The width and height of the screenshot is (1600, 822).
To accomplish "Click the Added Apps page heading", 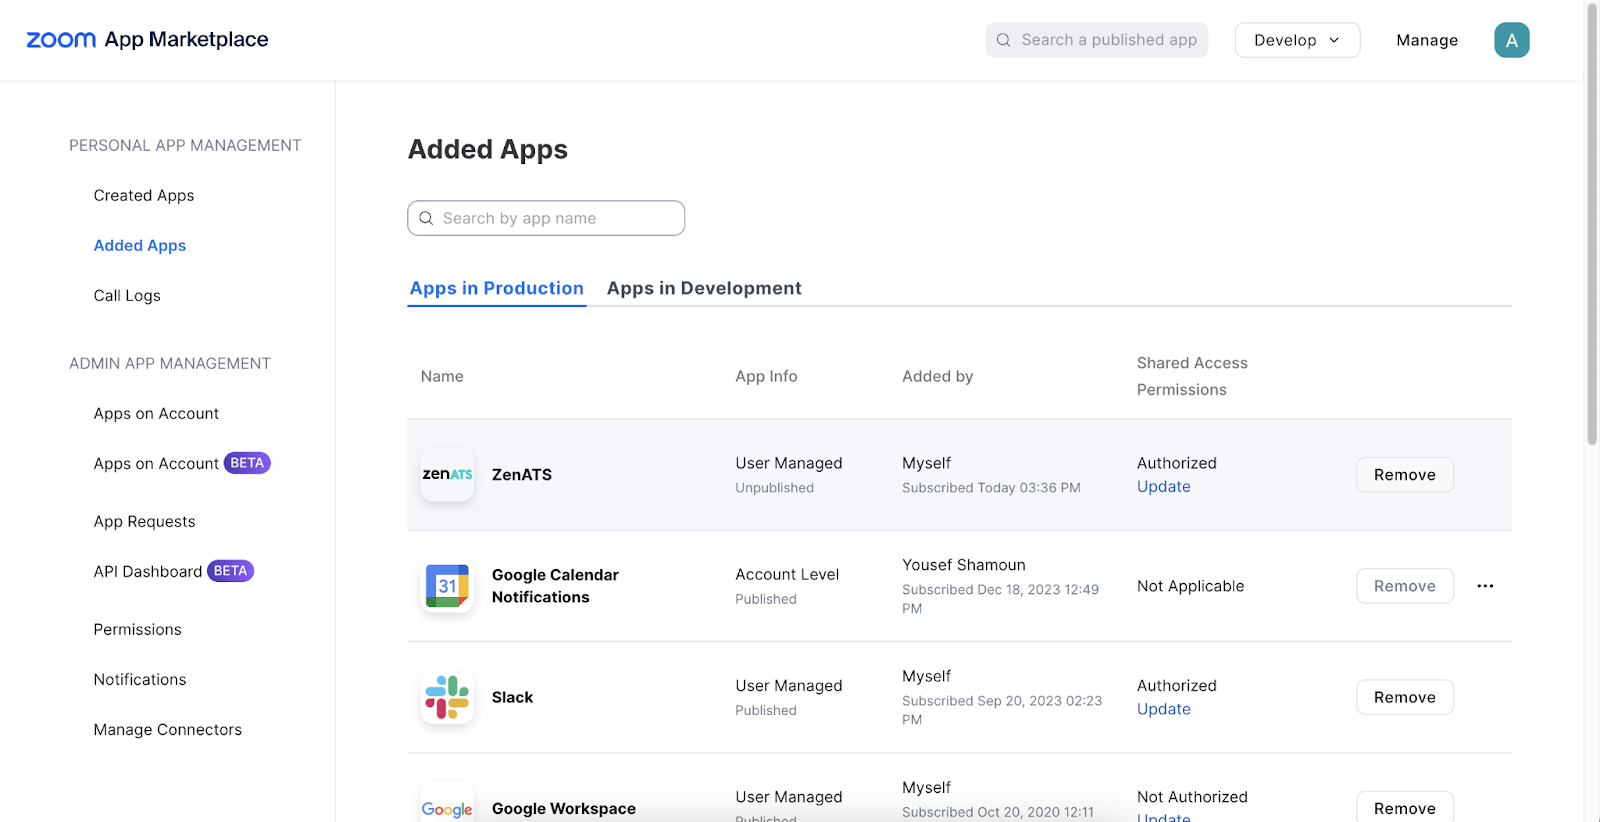I will 487,149.
